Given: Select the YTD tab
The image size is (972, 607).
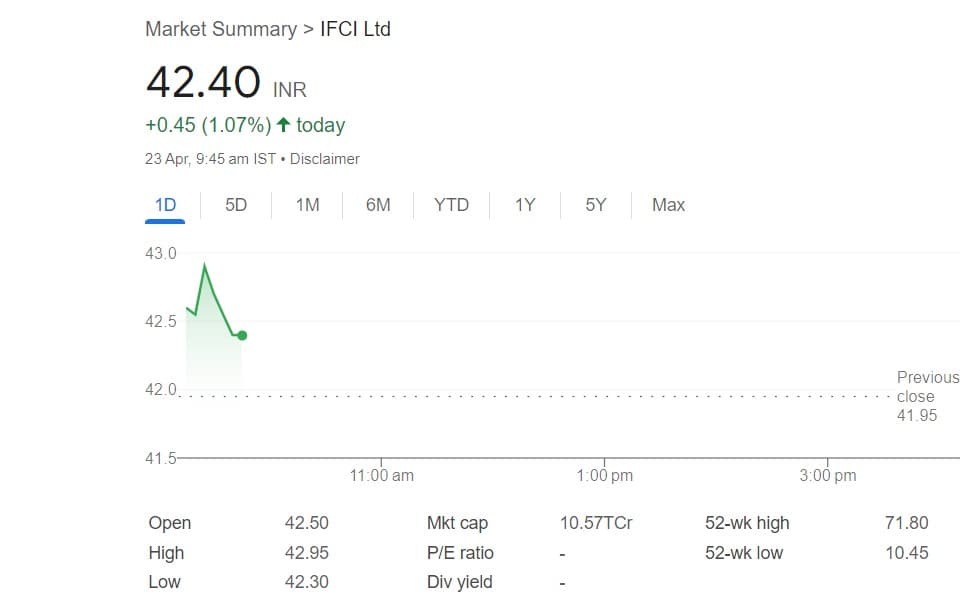Looking at the screenshot, I should point(451,205).
